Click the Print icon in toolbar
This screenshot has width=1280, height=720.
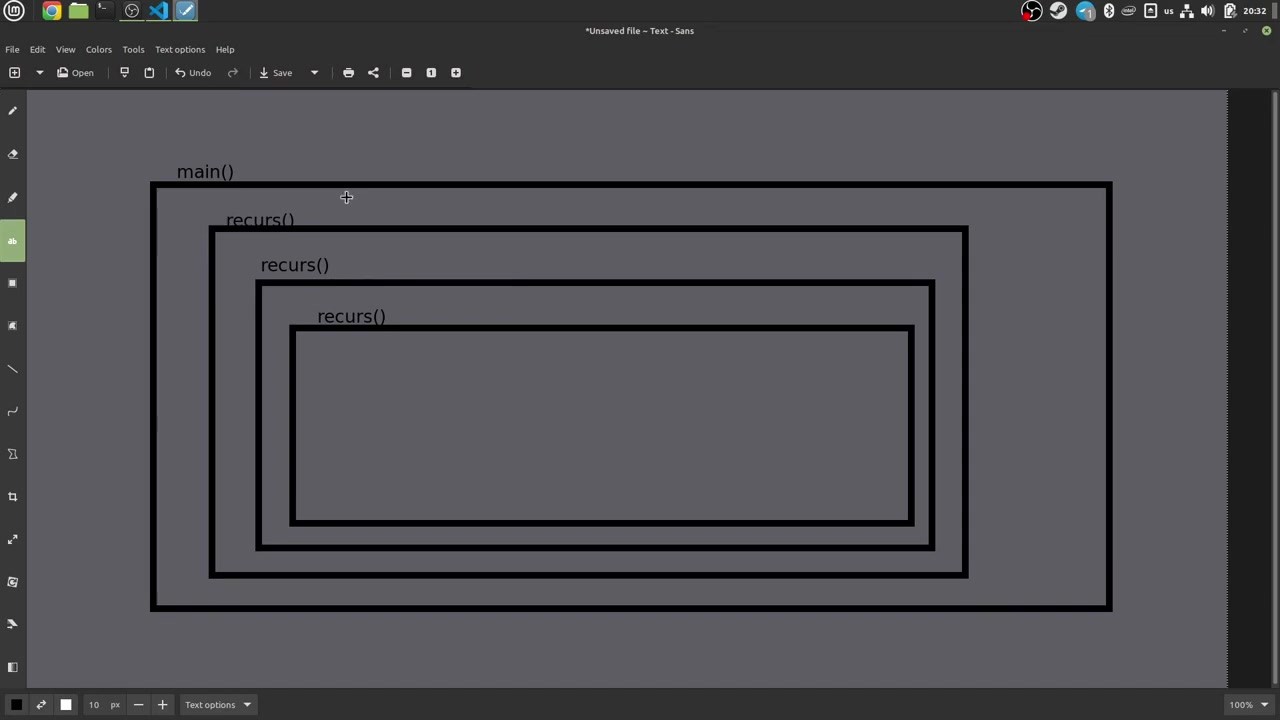tap(348, 73)
